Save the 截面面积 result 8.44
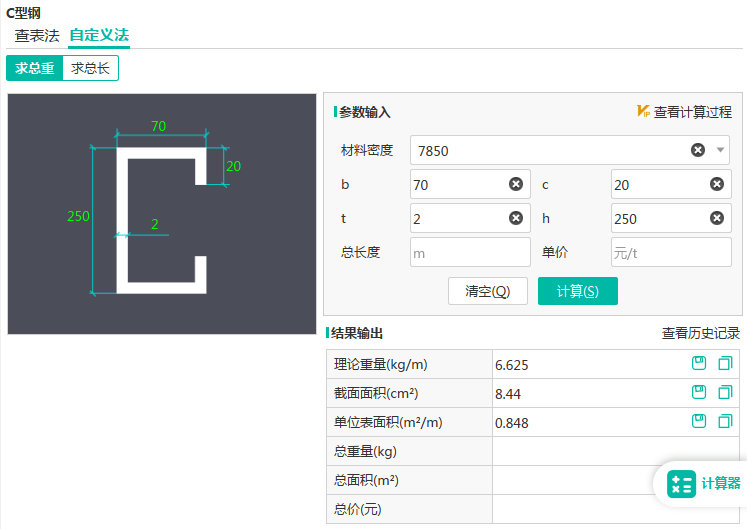 pyautogui.click(x=699, y=392)
